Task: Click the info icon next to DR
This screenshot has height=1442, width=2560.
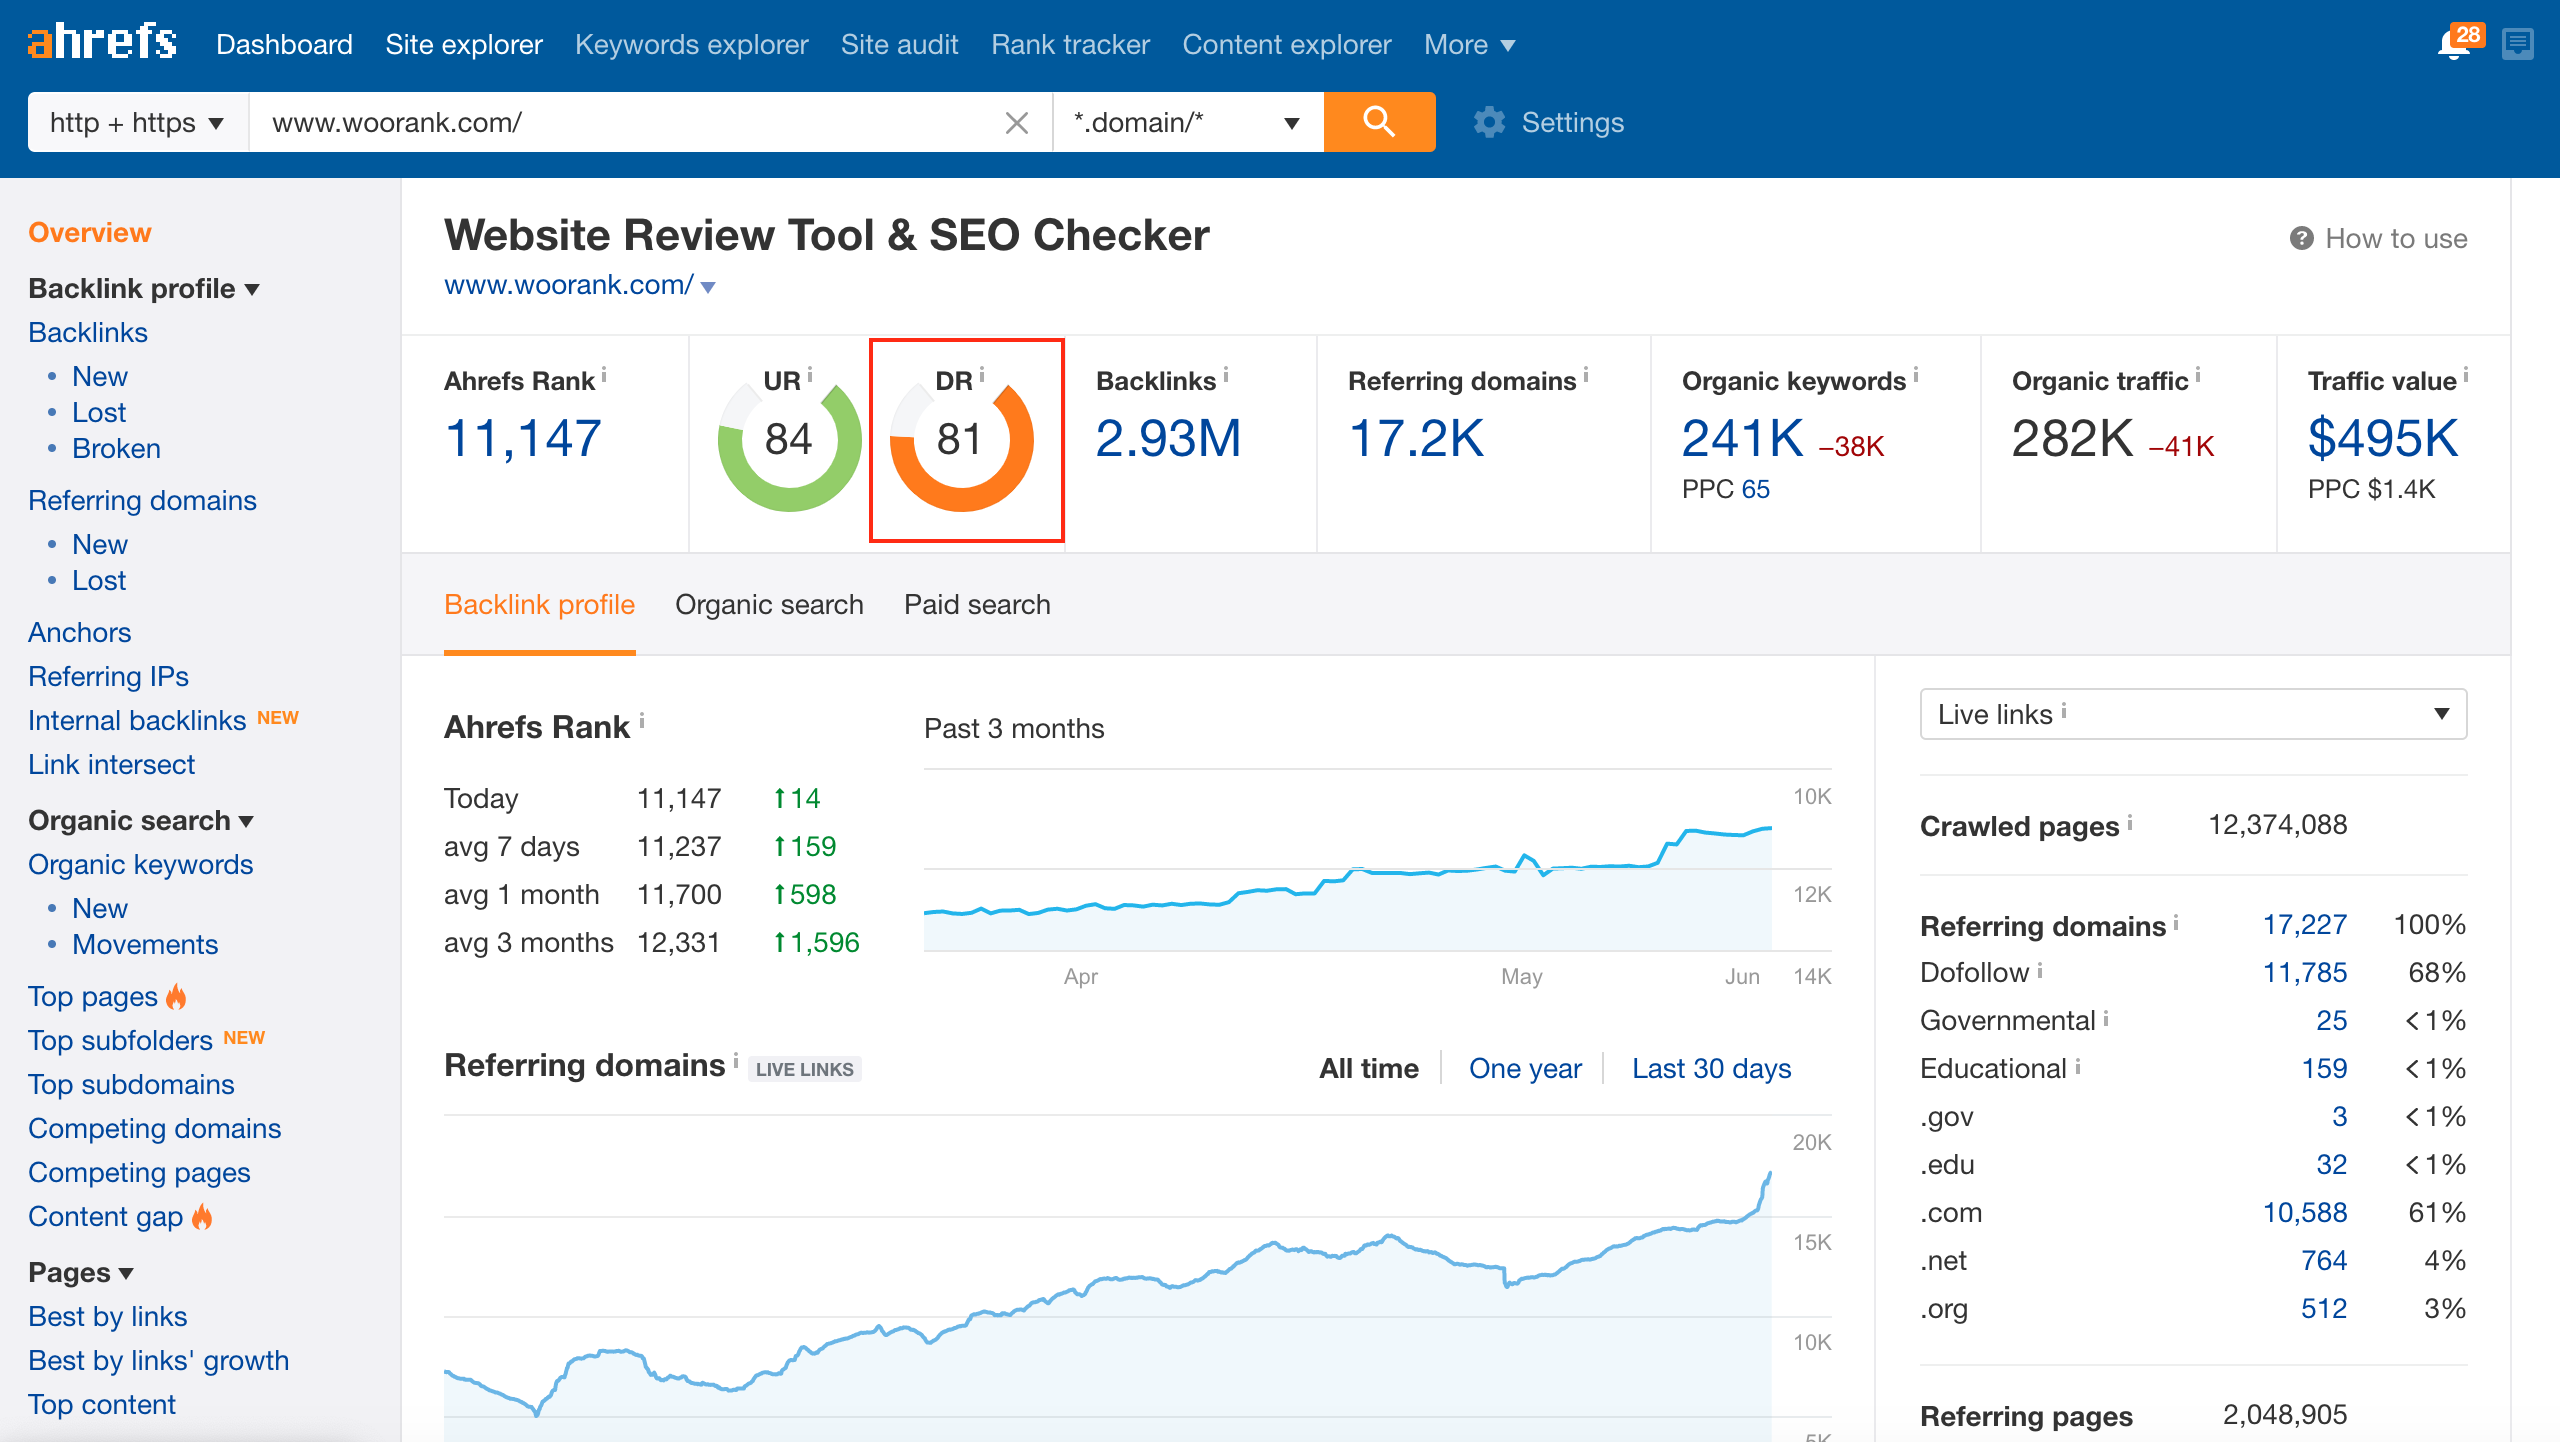Action: coord(984,377)
